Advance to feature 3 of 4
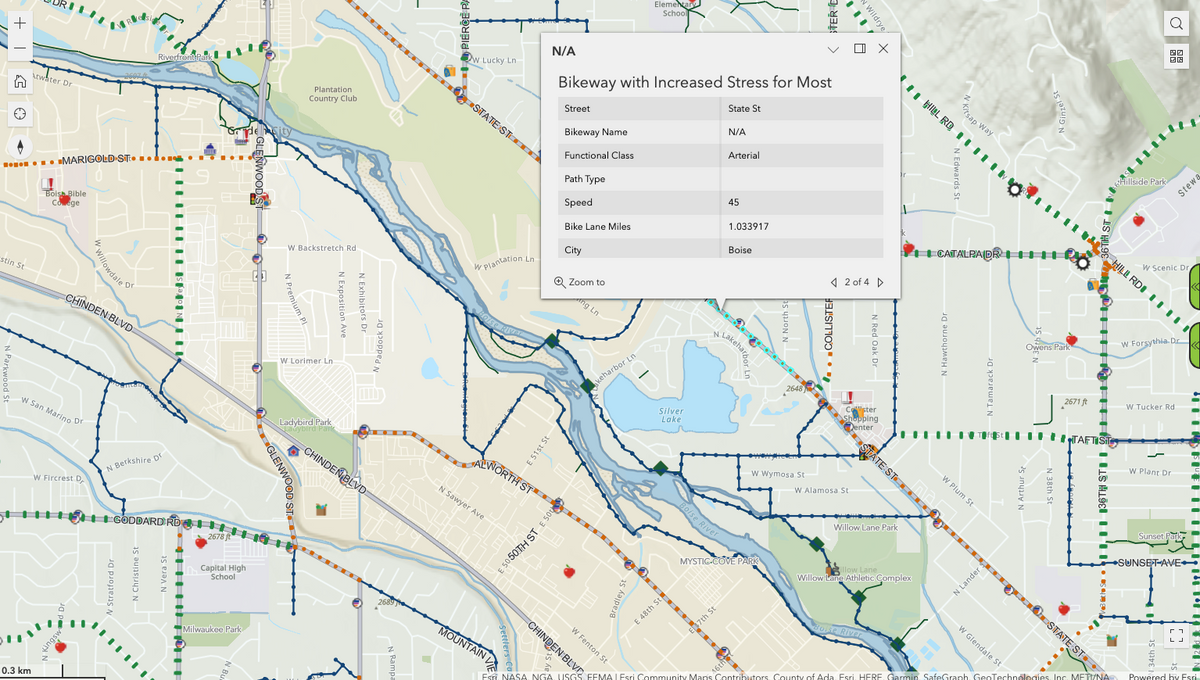This screenshot has height=680, width=1200. (880, 282)
